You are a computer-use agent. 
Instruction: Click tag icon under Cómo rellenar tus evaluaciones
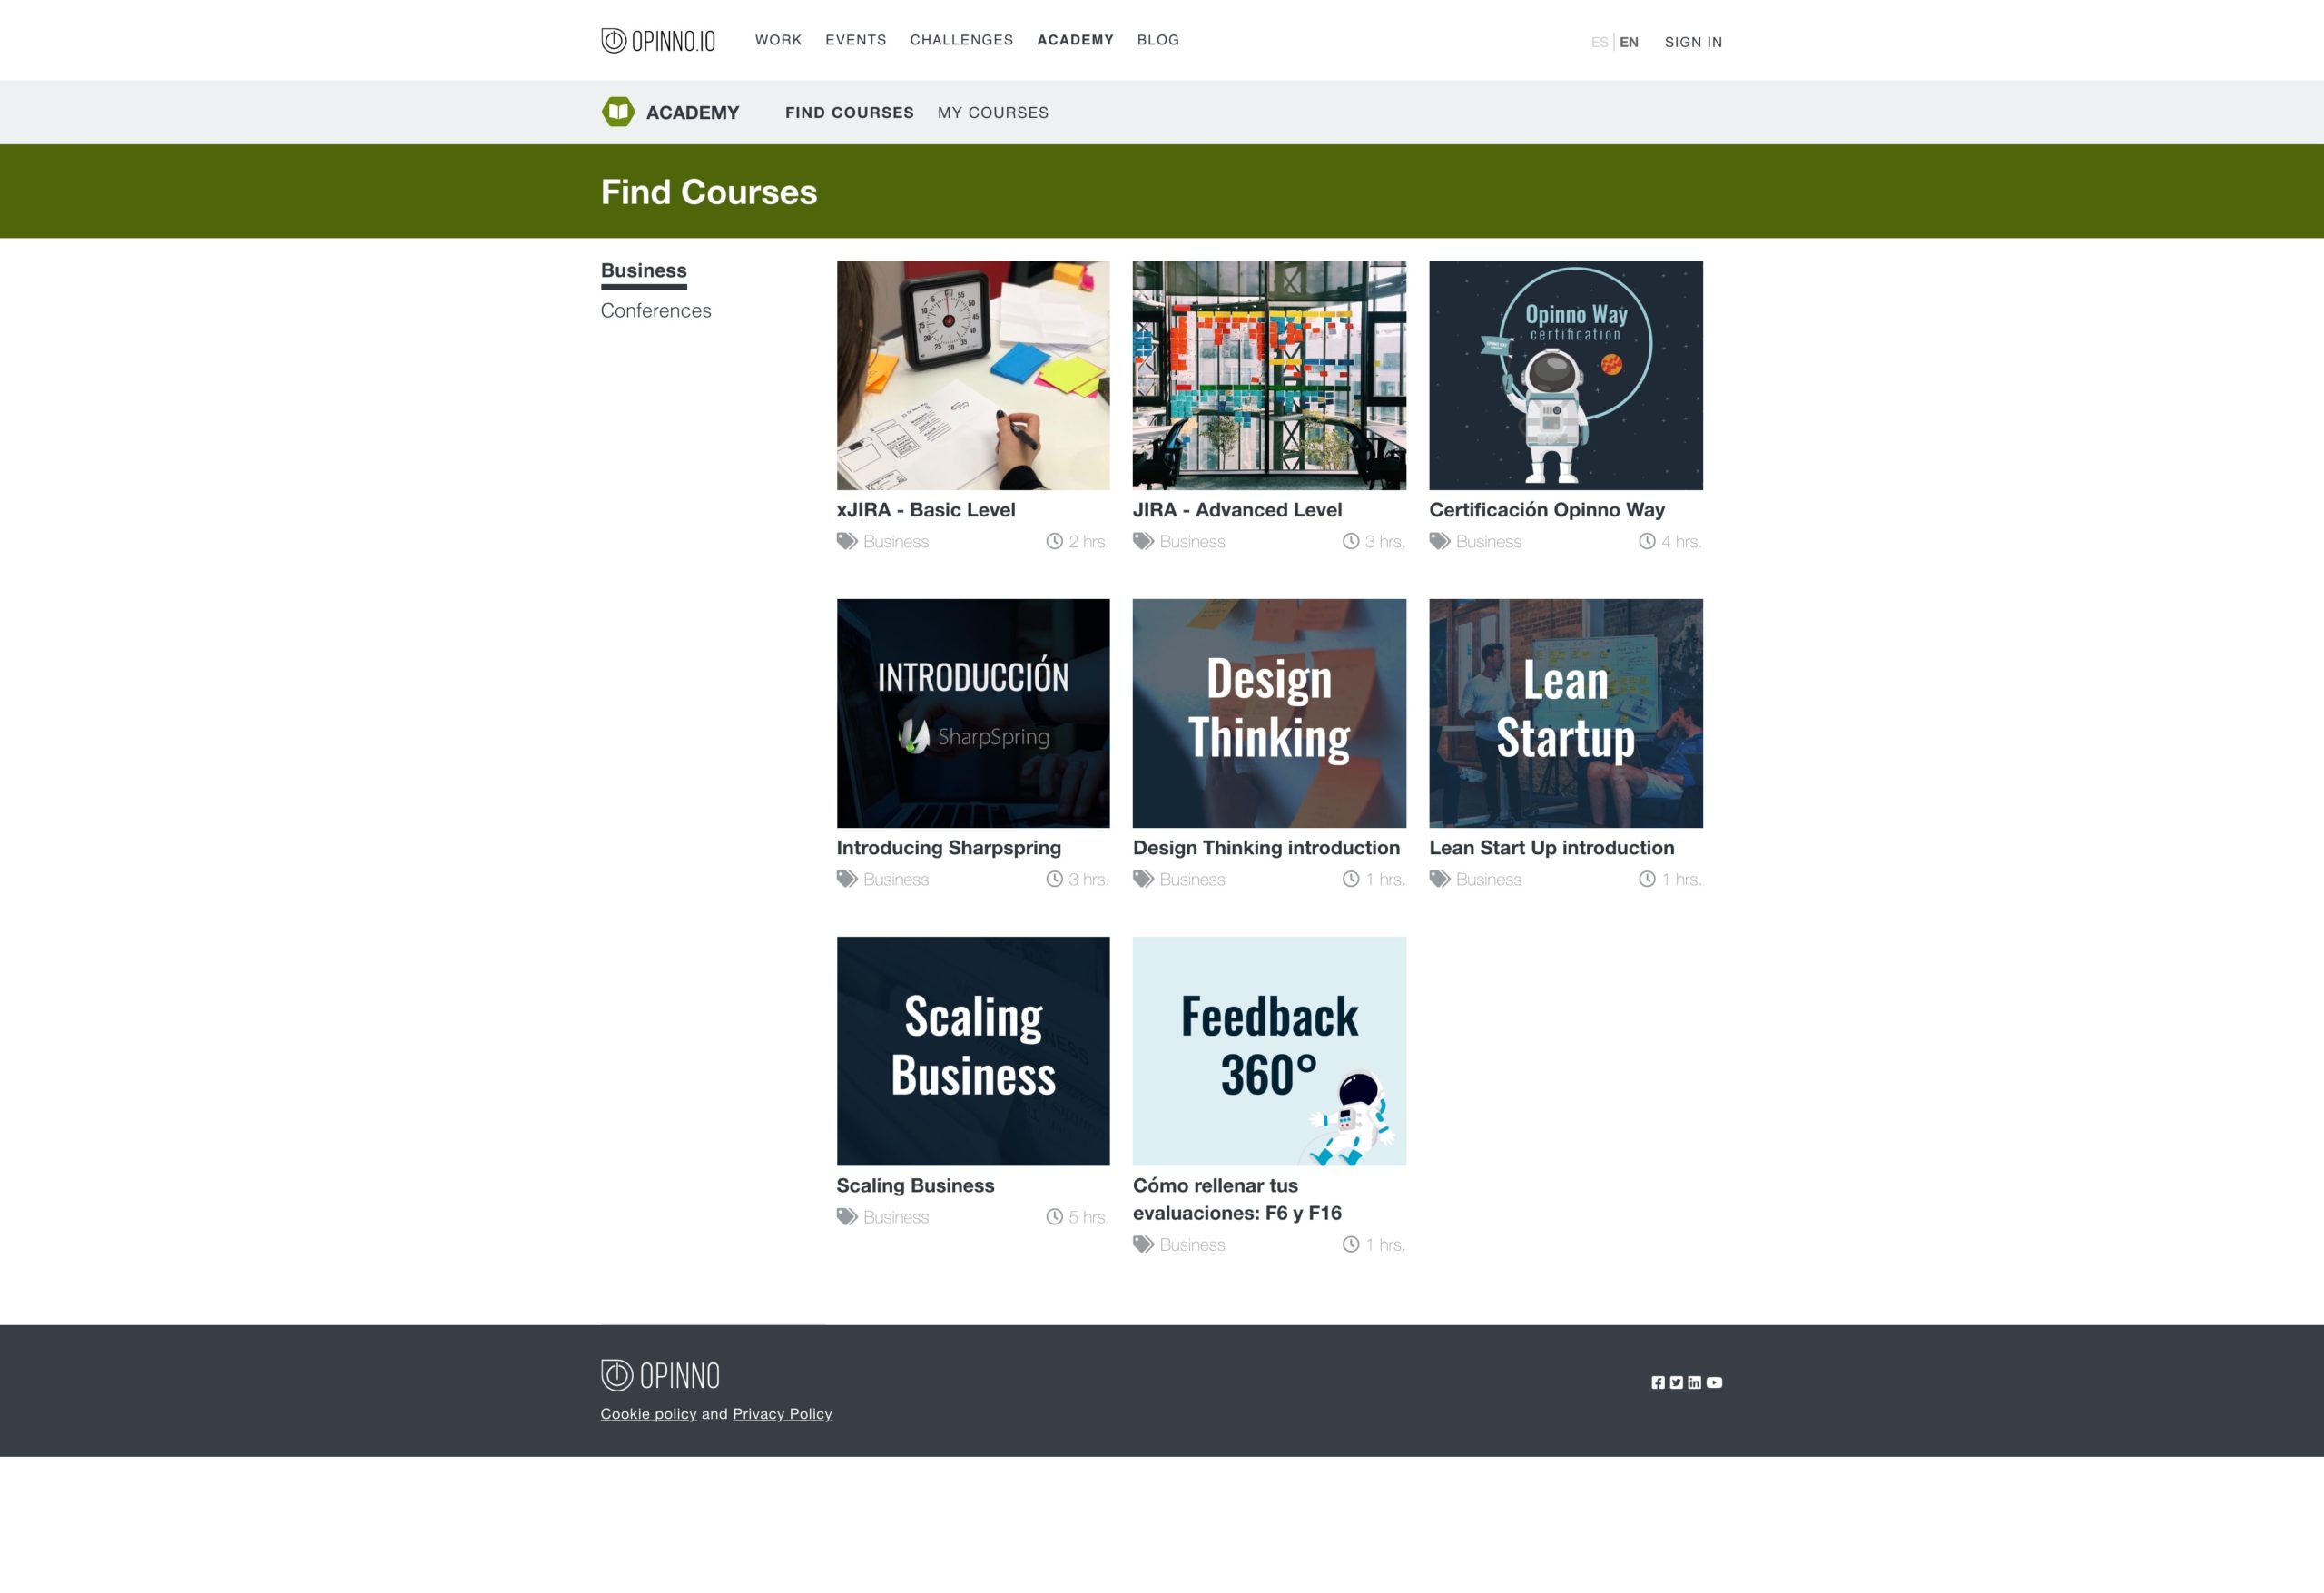click(x=1143, y=1244)
